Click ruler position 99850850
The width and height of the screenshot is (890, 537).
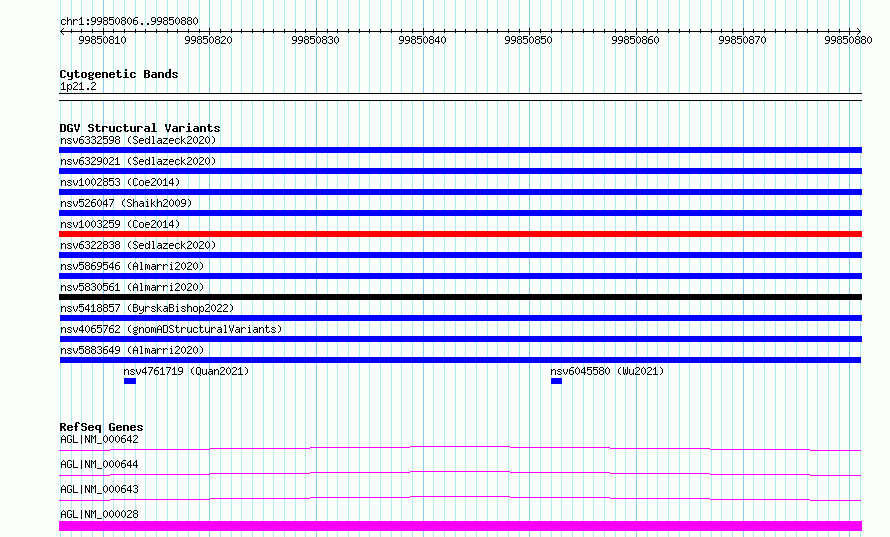[x=528, y=40]
